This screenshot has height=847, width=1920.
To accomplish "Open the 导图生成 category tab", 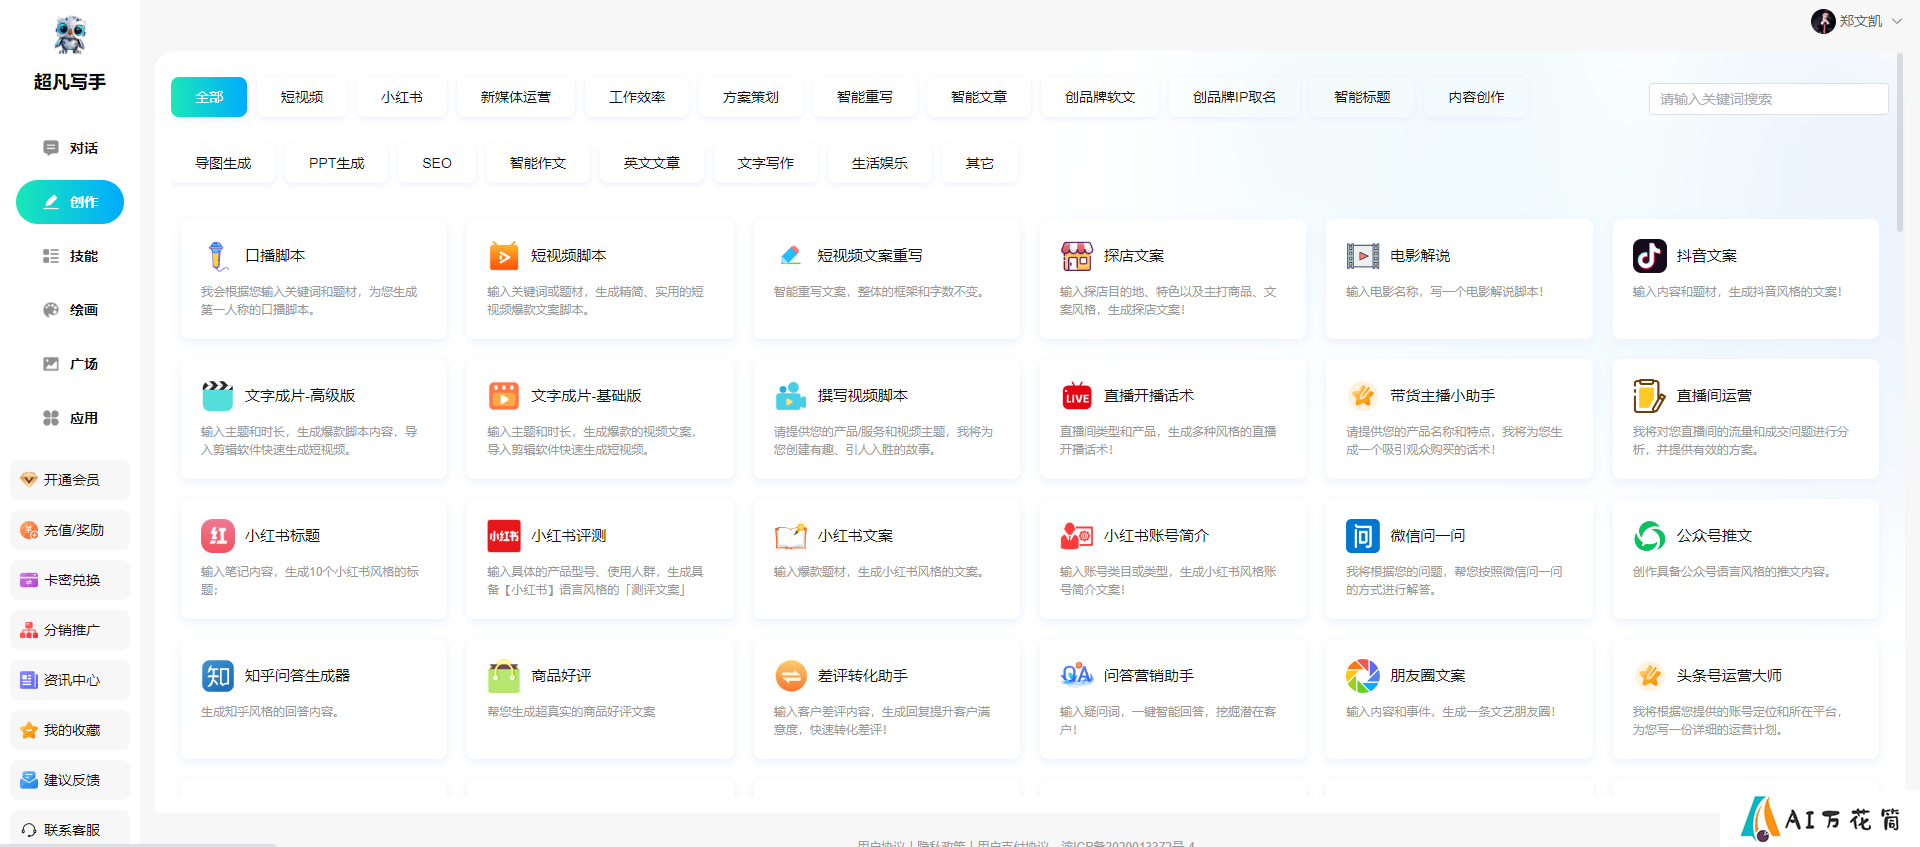I will tap(223, 163).
